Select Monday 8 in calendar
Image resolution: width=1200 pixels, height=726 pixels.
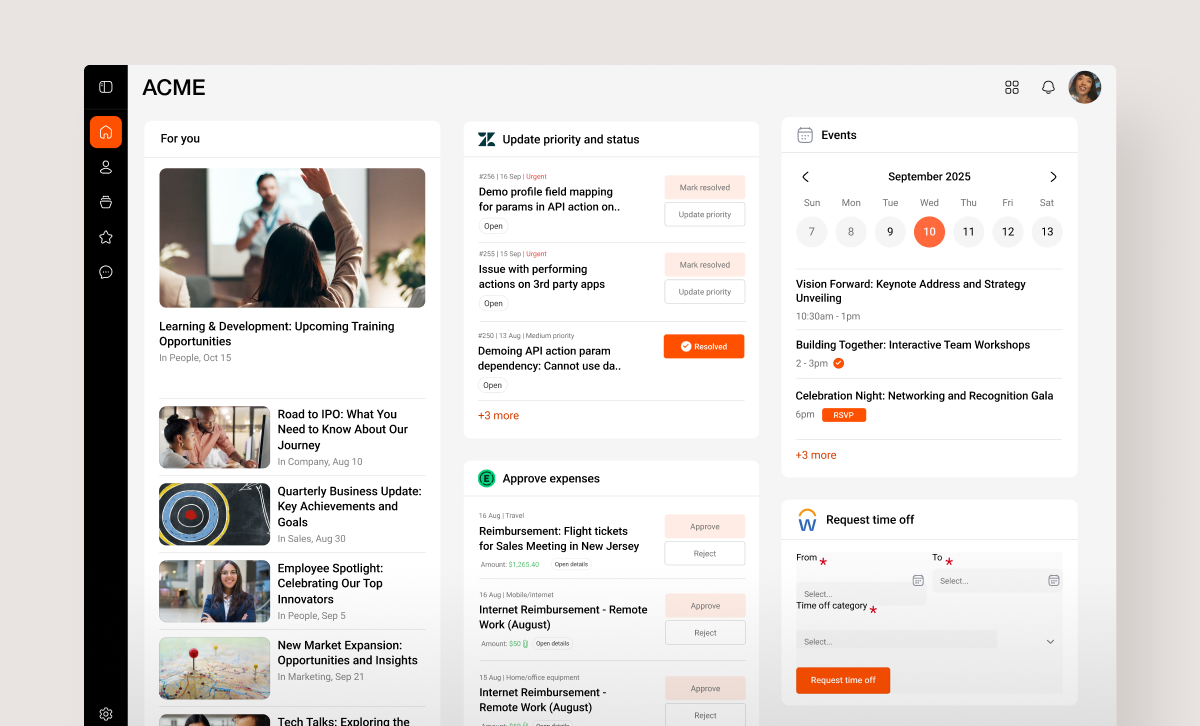click(851, 232)
